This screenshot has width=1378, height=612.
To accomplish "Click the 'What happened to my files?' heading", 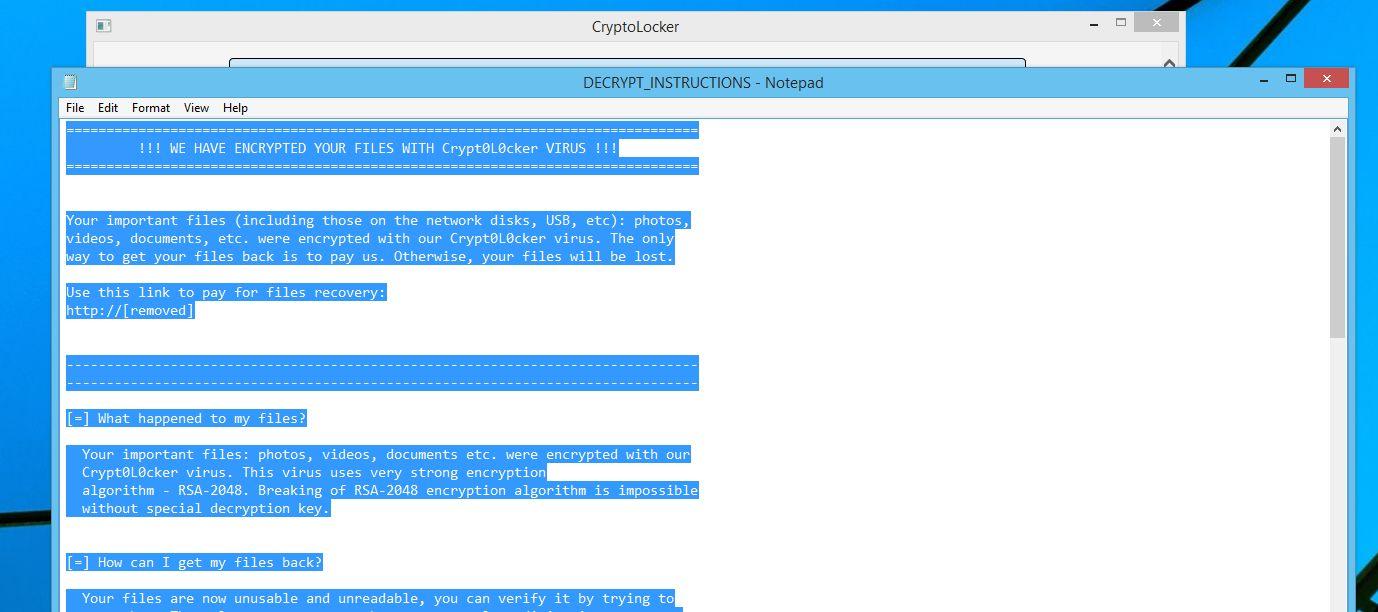I will (x=186, y=419).
